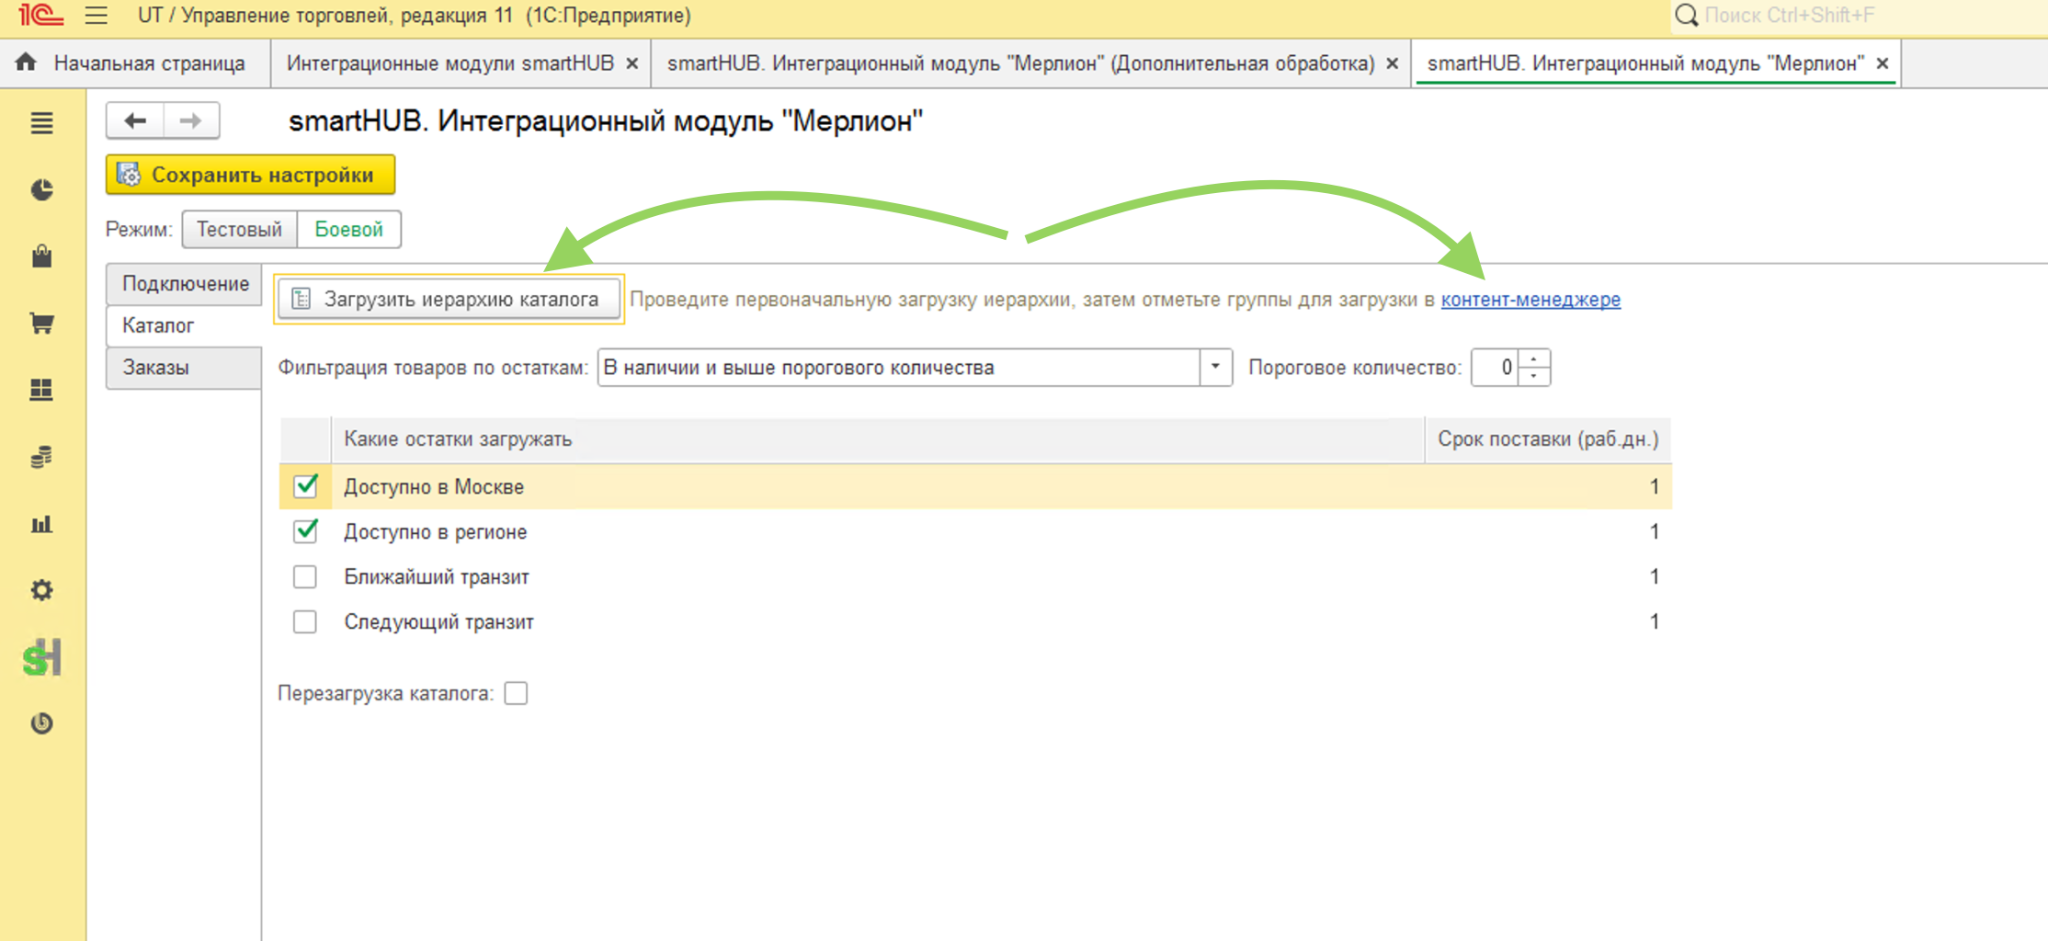Increase threshold quantity with stepper arrow
The width and height of the screenshot is (2048, 941).
pyautogui.click(x=1534, y=359)
